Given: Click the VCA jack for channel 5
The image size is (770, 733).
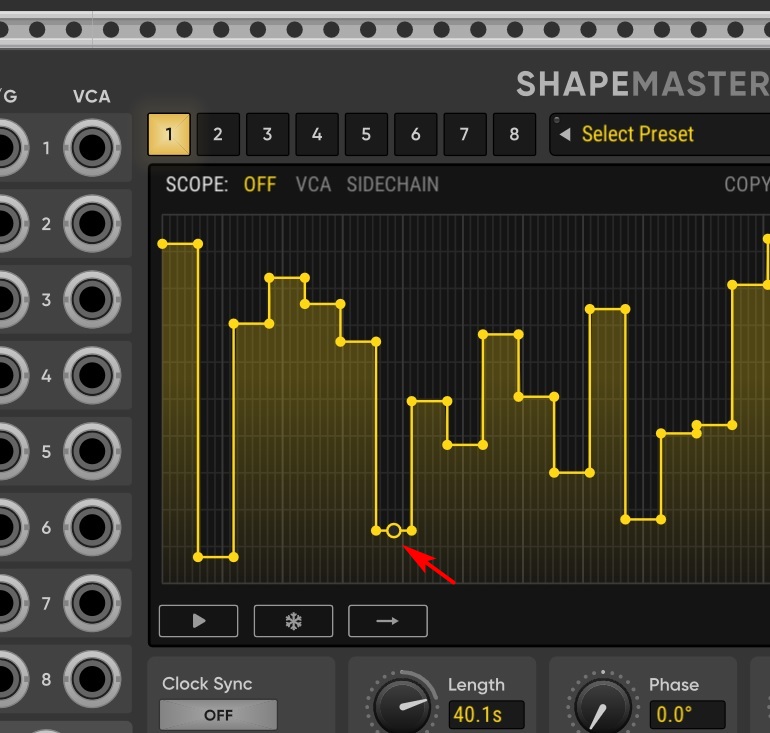Looking at the screenshot, I should tap(92, 452).
